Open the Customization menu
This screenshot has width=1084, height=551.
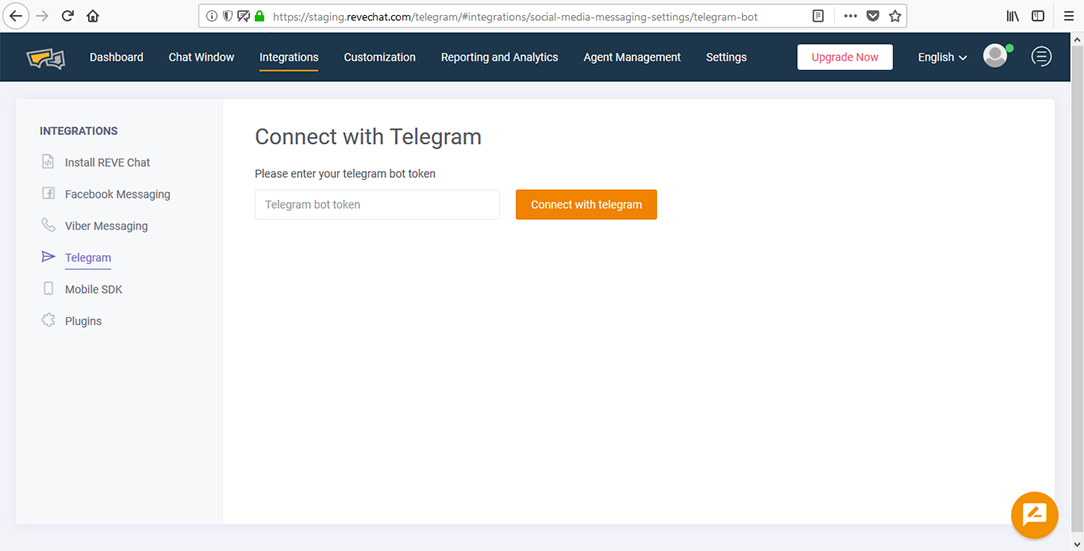tap(380, 57)
